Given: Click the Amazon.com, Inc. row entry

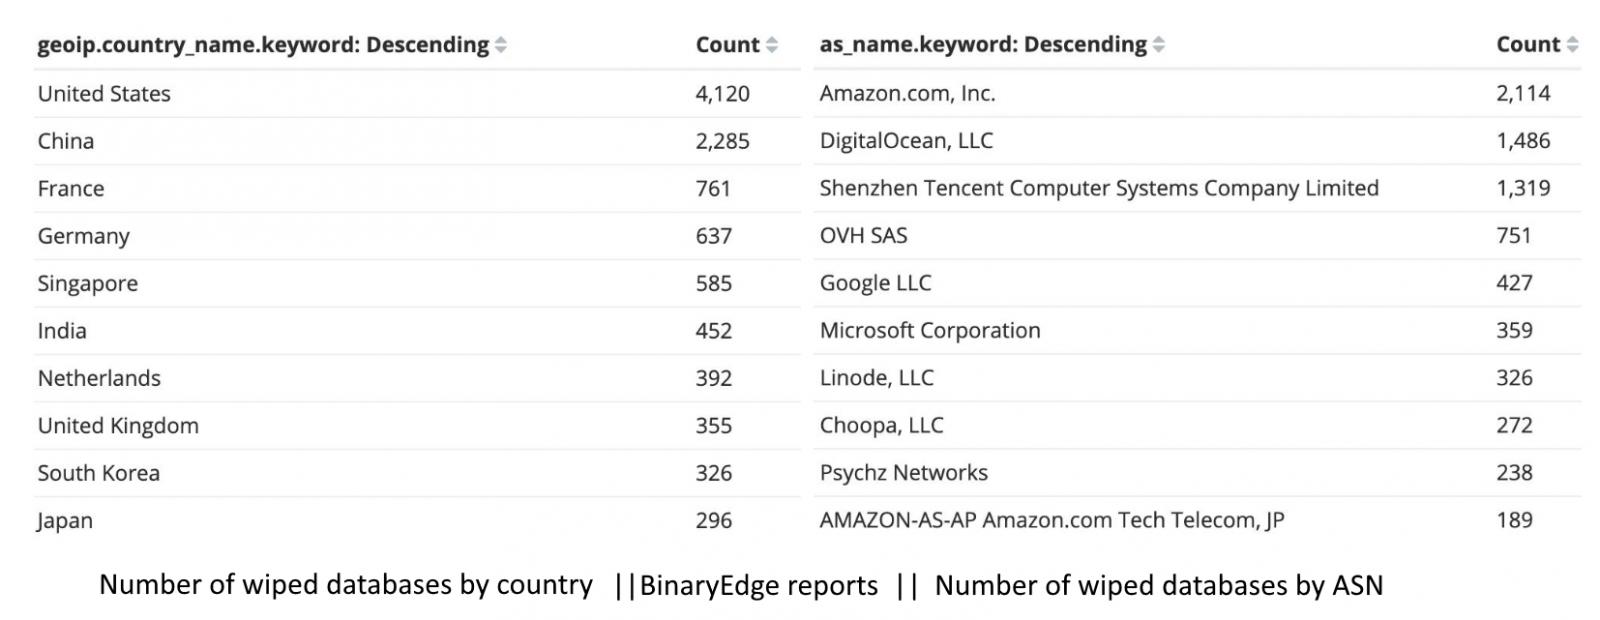Looking at the screenshot, I should point(908,93).
